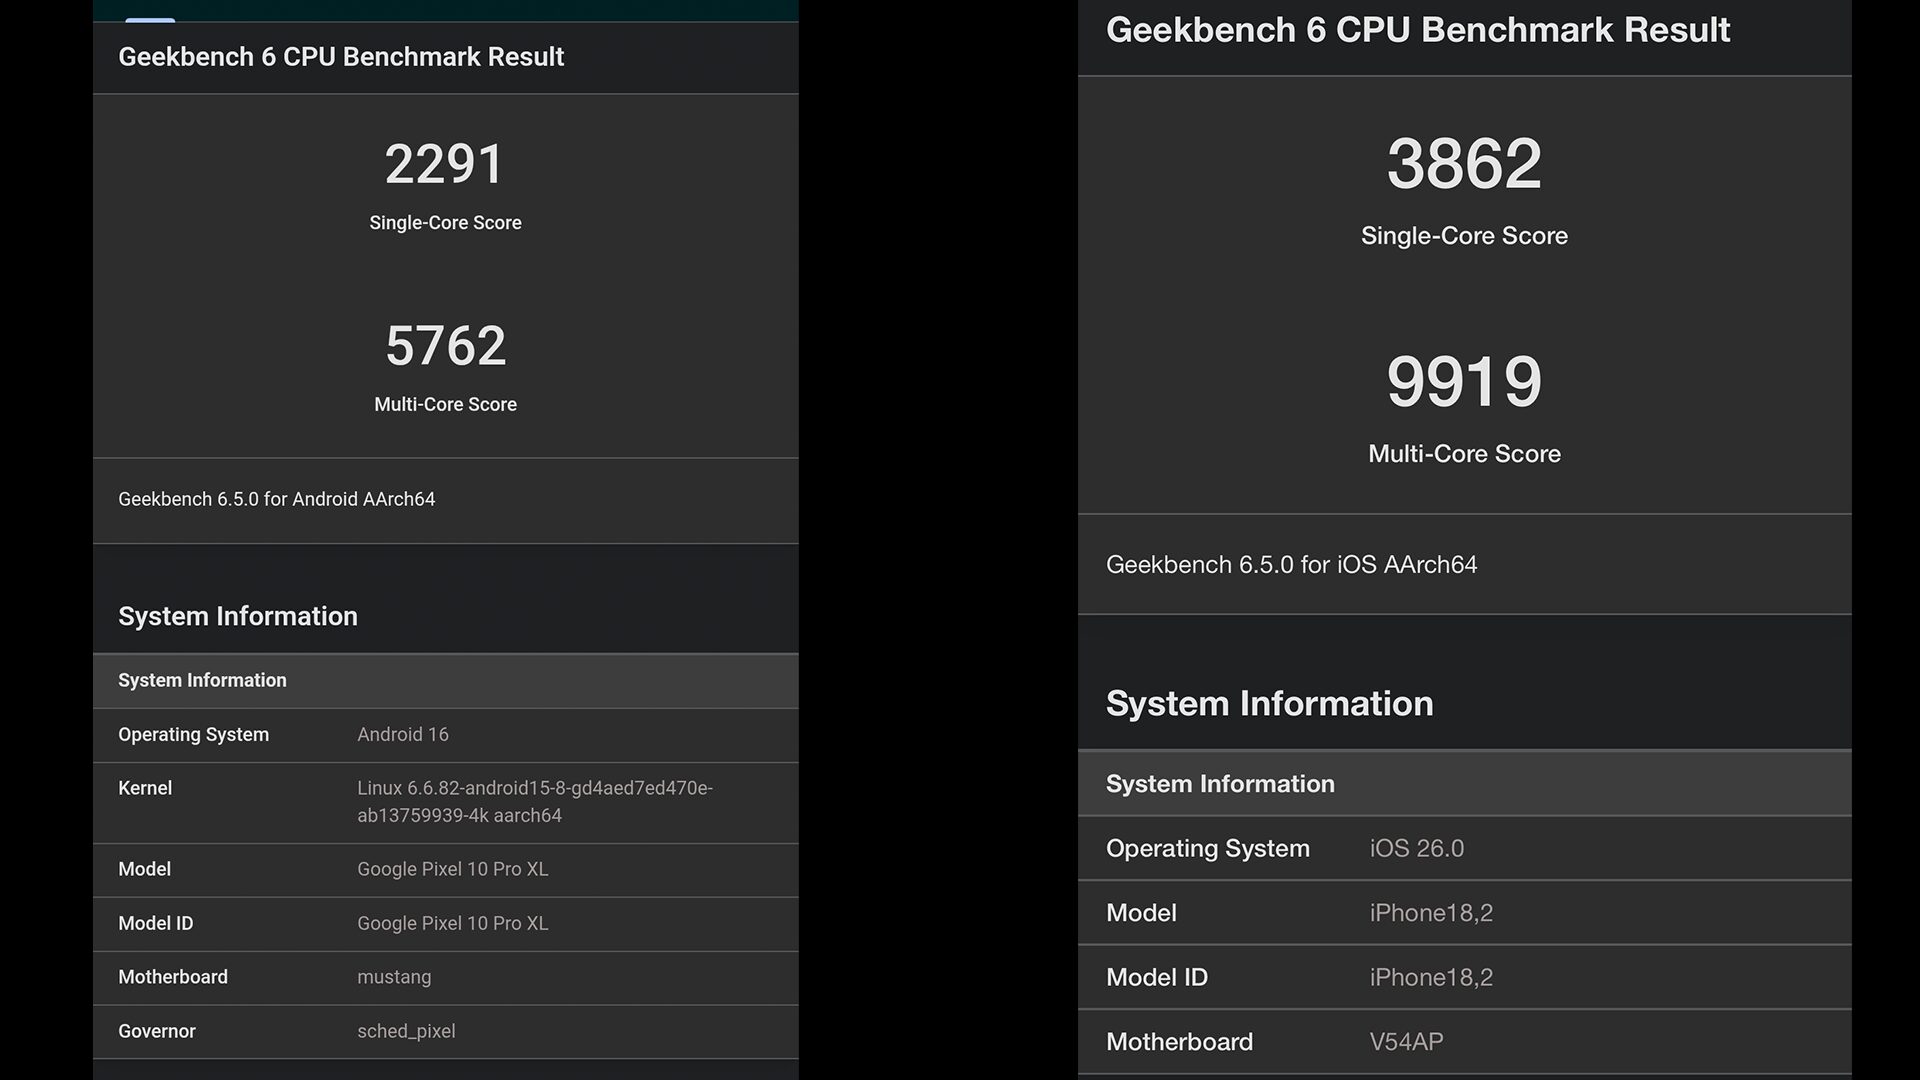This screenshot has height=1080, width=1920.
Task: Click the Android result's Geekbench 6 CPU Benchmark title
Action: point(341,57)
